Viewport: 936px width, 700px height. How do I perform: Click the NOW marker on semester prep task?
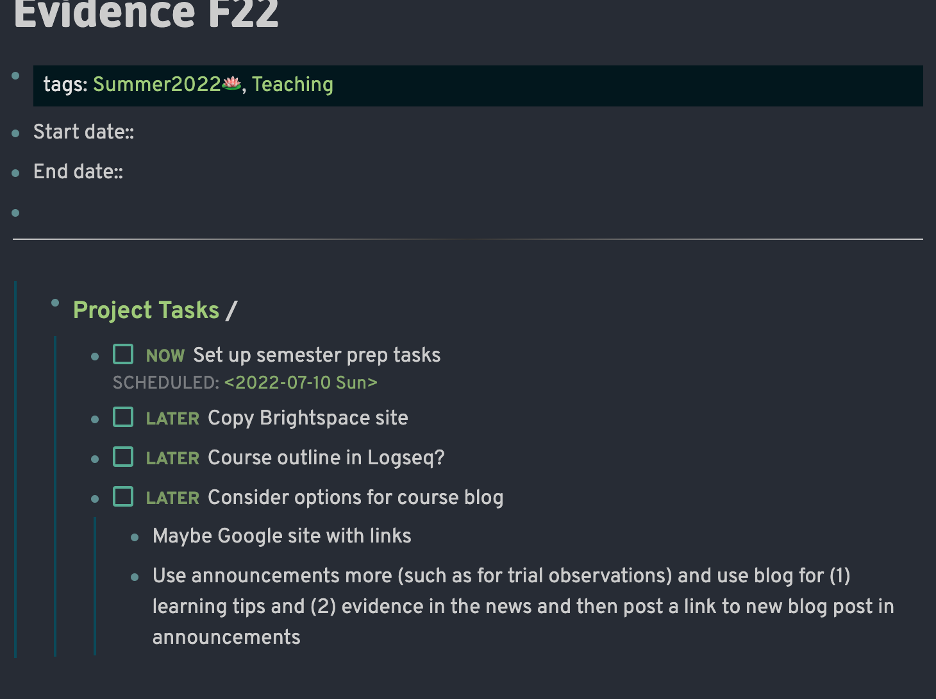[165, 355]
